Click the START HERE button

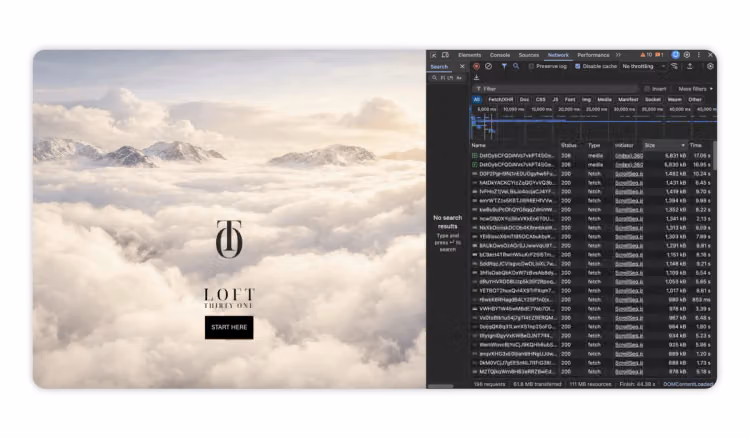click(x=229, y=328)
